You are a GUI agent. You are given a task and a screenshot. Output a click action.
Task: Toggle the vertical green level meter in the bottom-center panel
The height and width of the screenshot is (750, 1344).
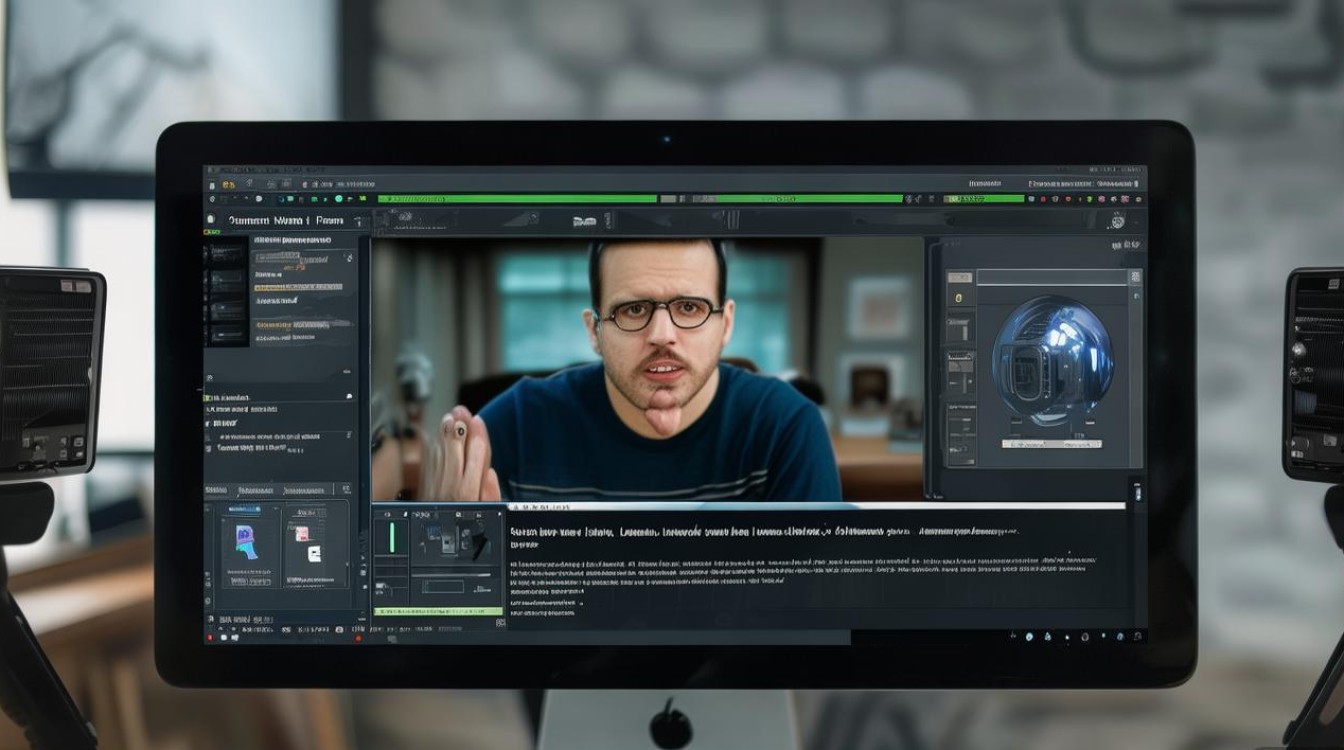(x=392, y=535)
